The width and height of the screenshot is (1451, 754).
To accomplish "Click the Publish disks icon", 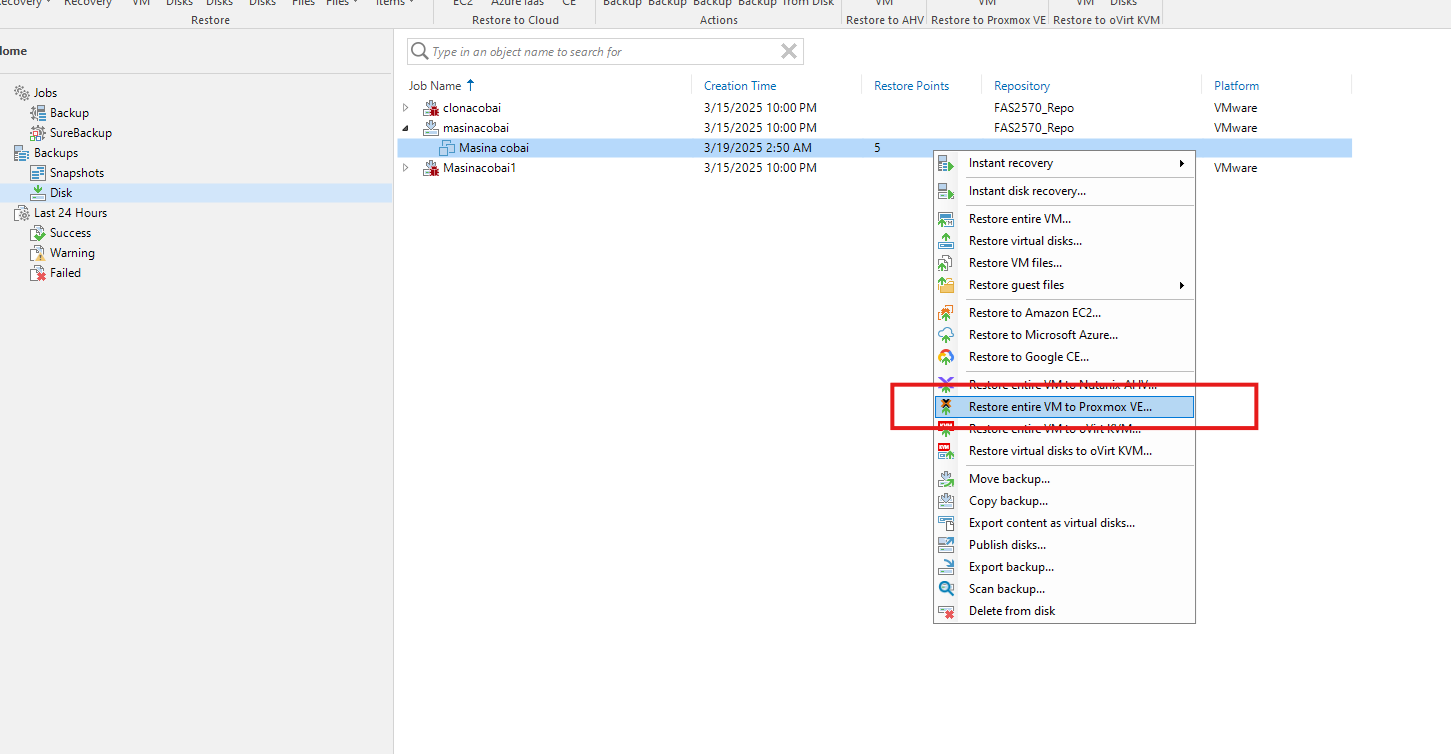I will coord(946,545).
